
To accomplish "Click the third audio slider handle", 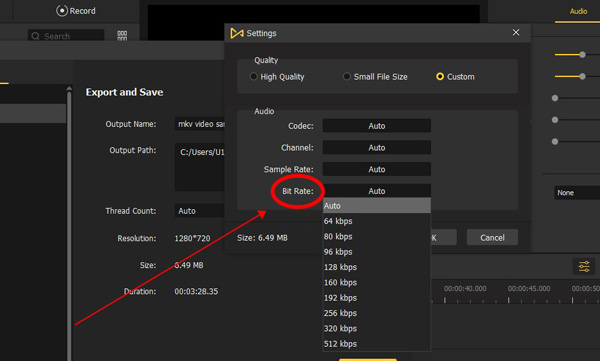I will click(x=555, y=98).
